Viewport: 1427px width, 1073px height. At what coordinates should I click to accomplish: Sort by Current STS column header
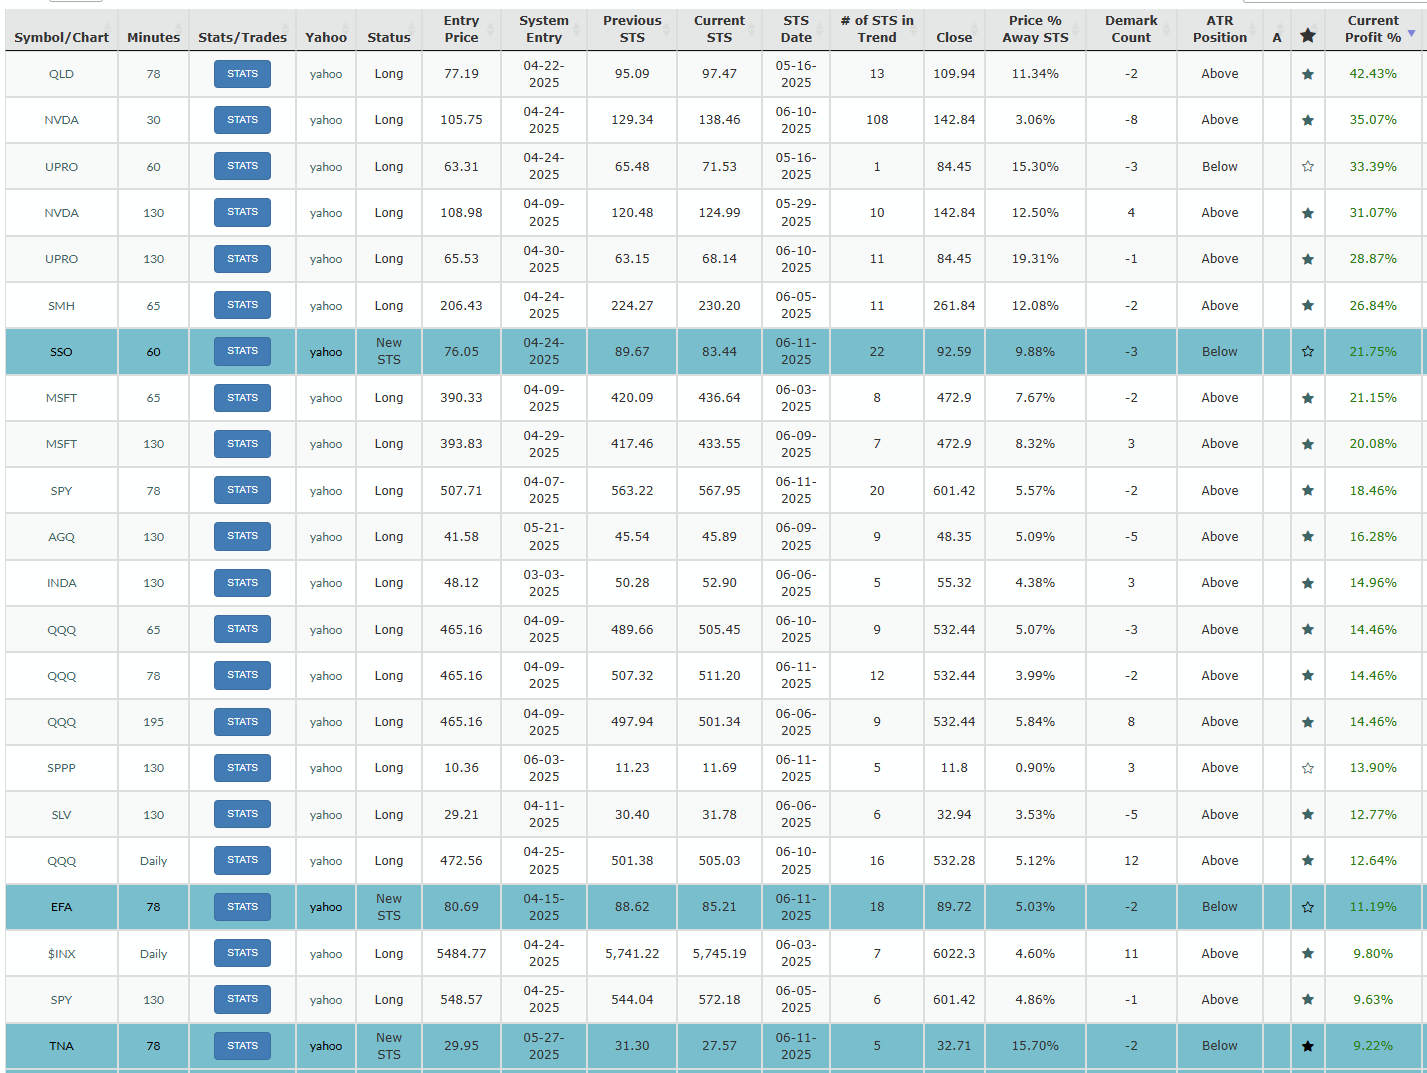coord(719,29)
